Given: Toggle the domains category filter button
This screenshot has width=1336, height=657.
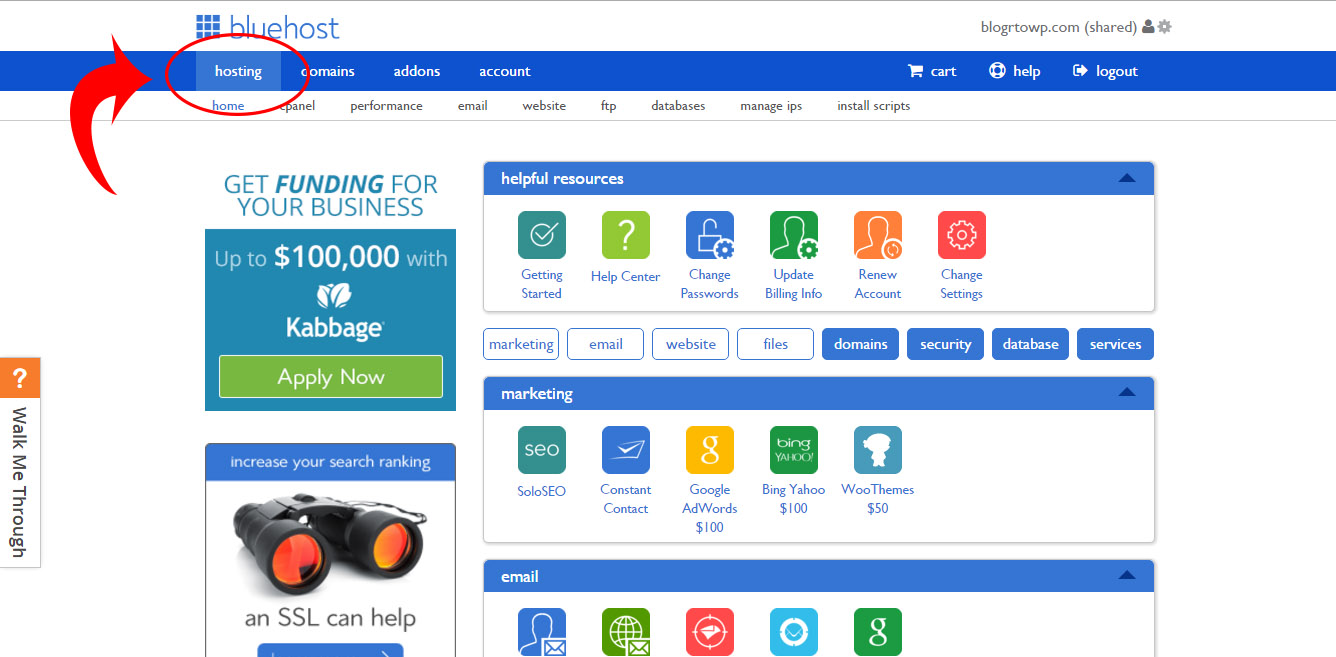Looking at the screenshot, I should (x=861, y=344).
